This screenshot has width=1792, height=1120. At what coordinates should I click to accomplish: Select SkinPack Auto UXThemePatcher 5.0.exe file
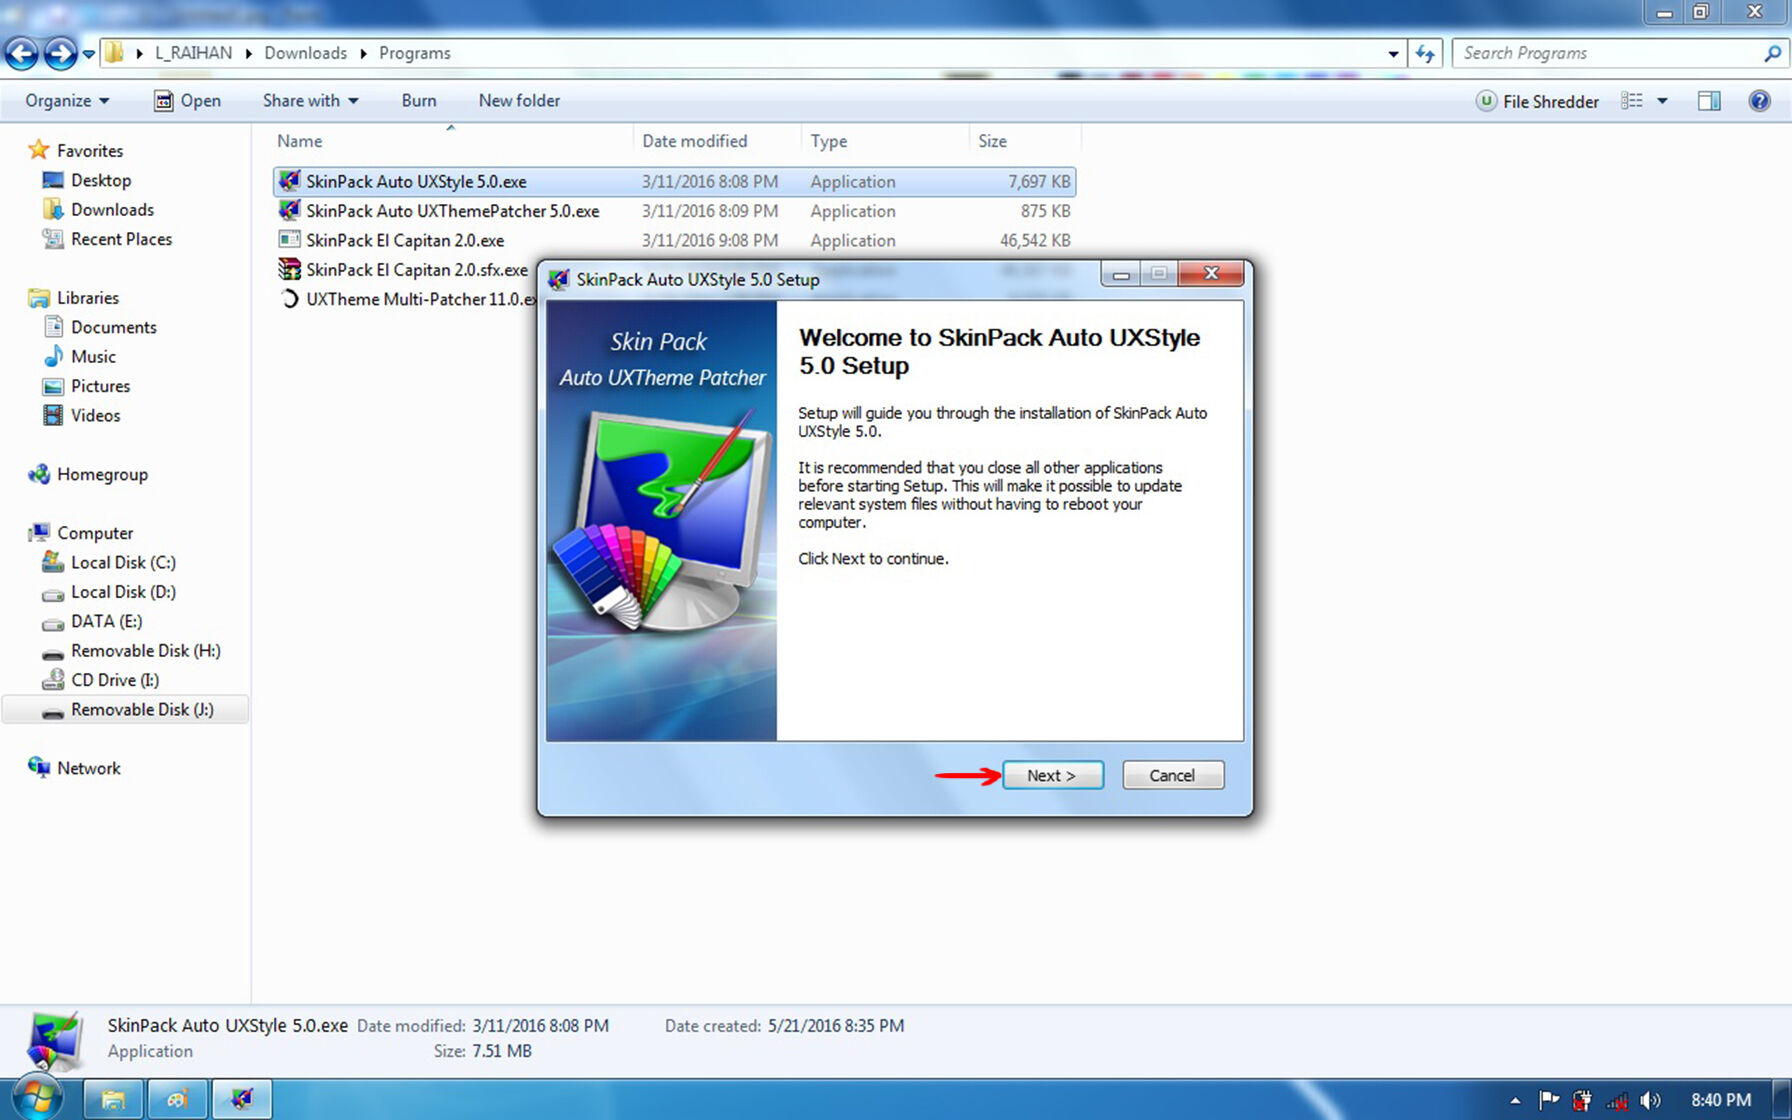tap(675, 211)
